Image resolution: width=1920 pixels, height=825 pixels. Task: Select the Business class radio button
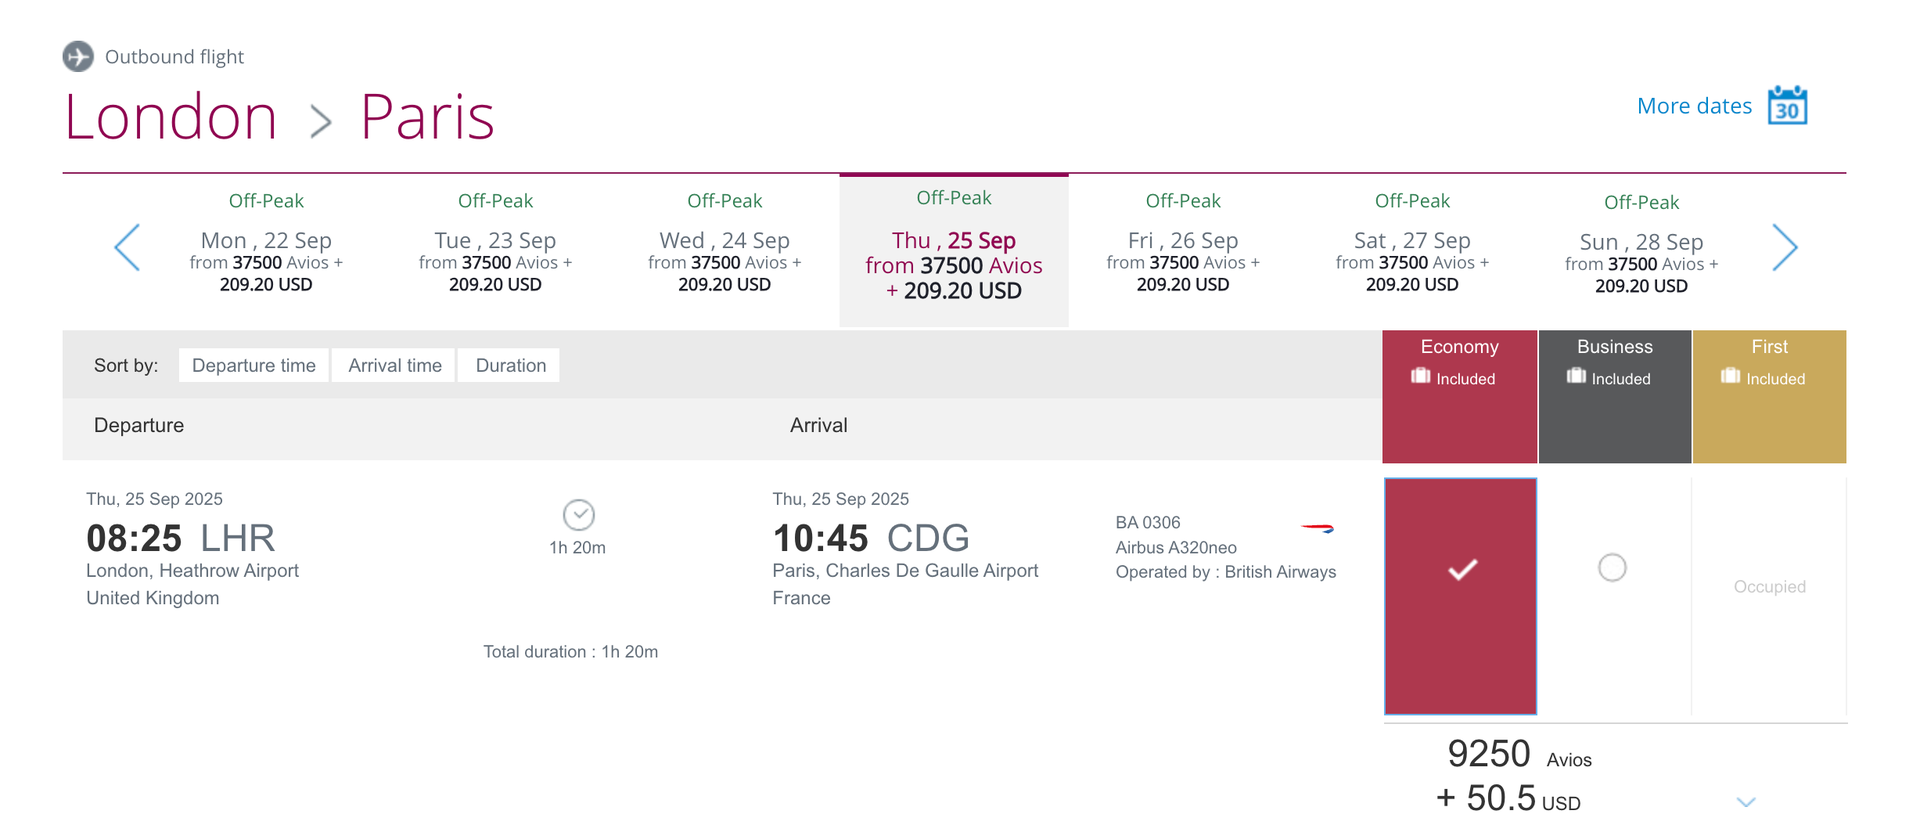(x=1612, y=567)
